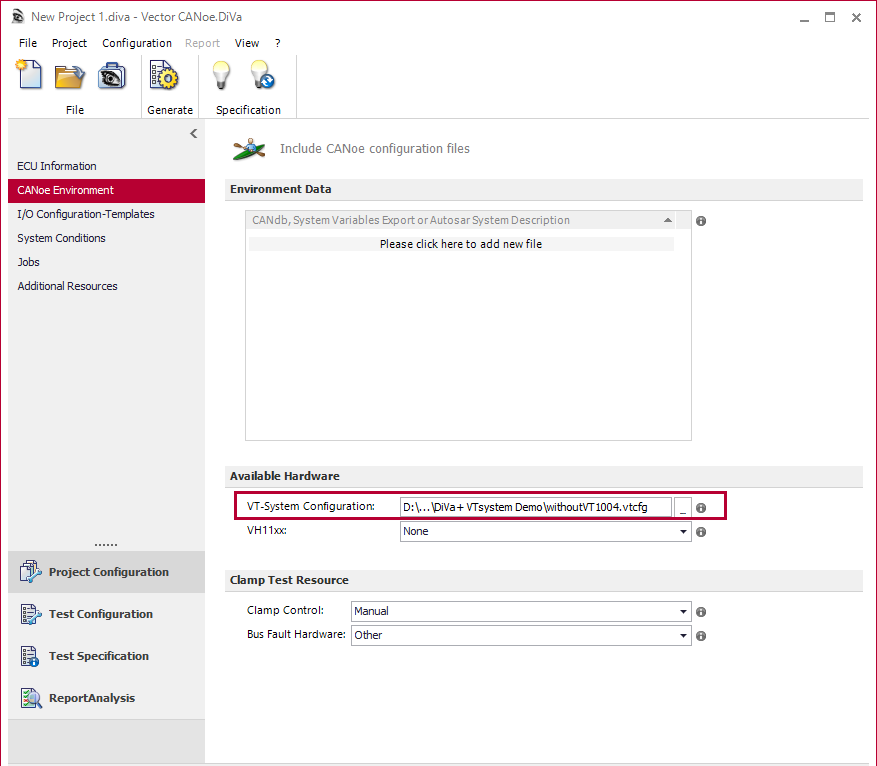The width and height of the screenshot is (877, 766).
Task: Open the Configuration menu
Action: click(x=137, y=43)
